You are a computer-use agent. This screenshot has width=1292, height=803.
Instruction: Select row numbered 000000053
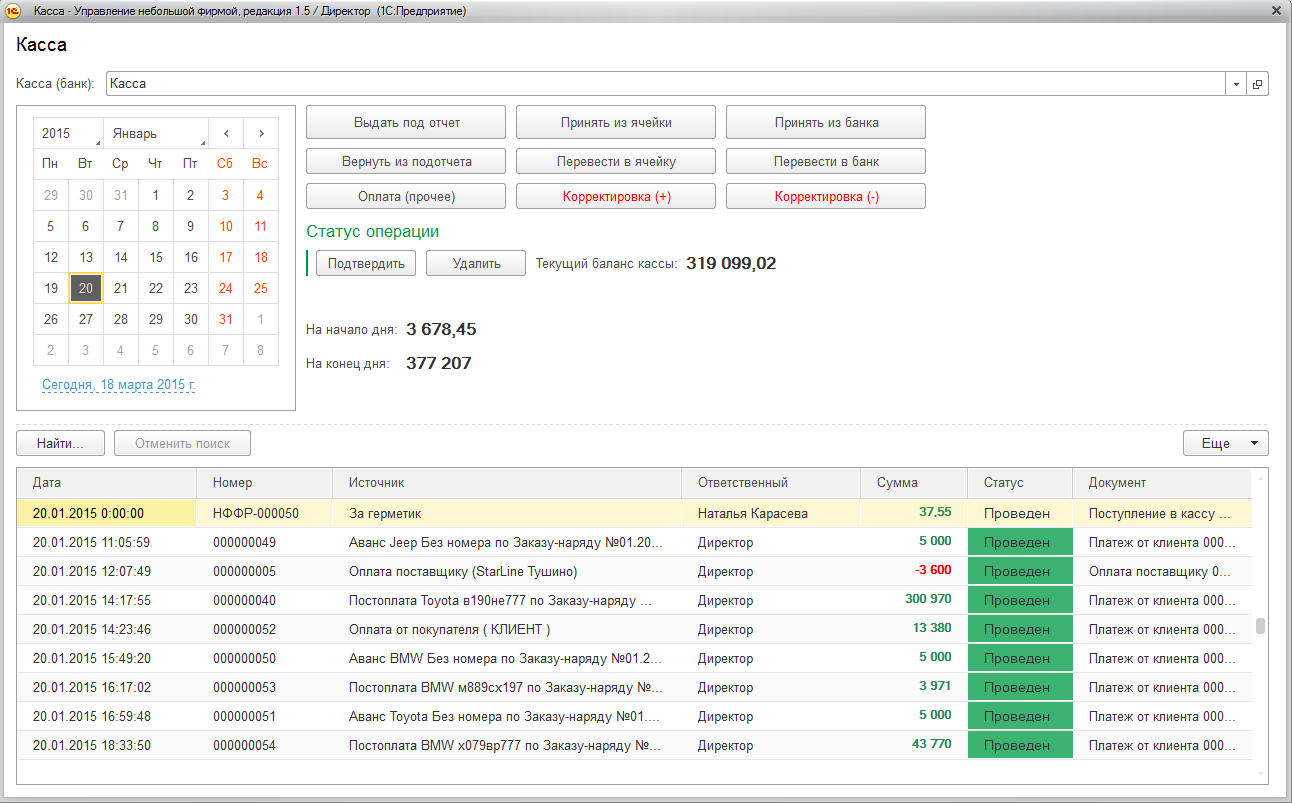point(634,687)
